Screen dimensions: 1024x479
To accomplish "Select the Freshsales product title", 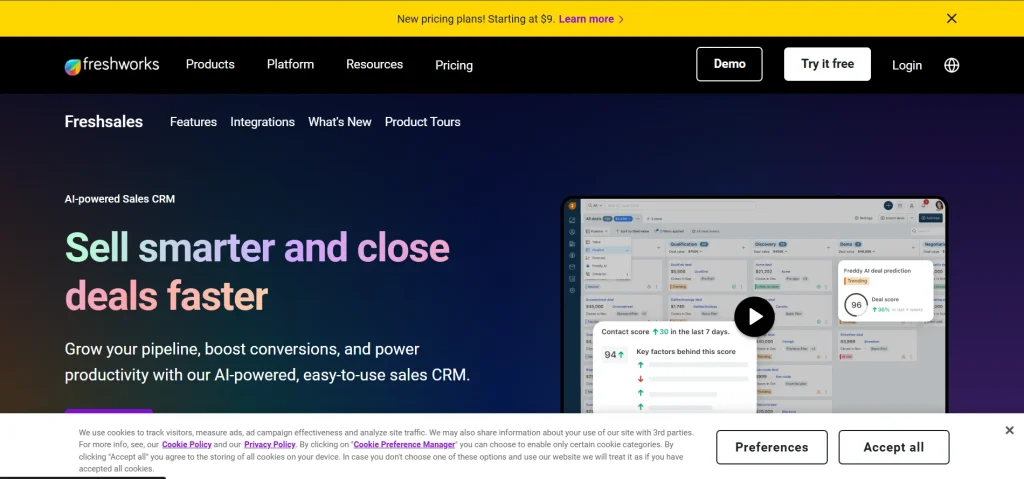I will pyautogui.click(x=104, y=122).
